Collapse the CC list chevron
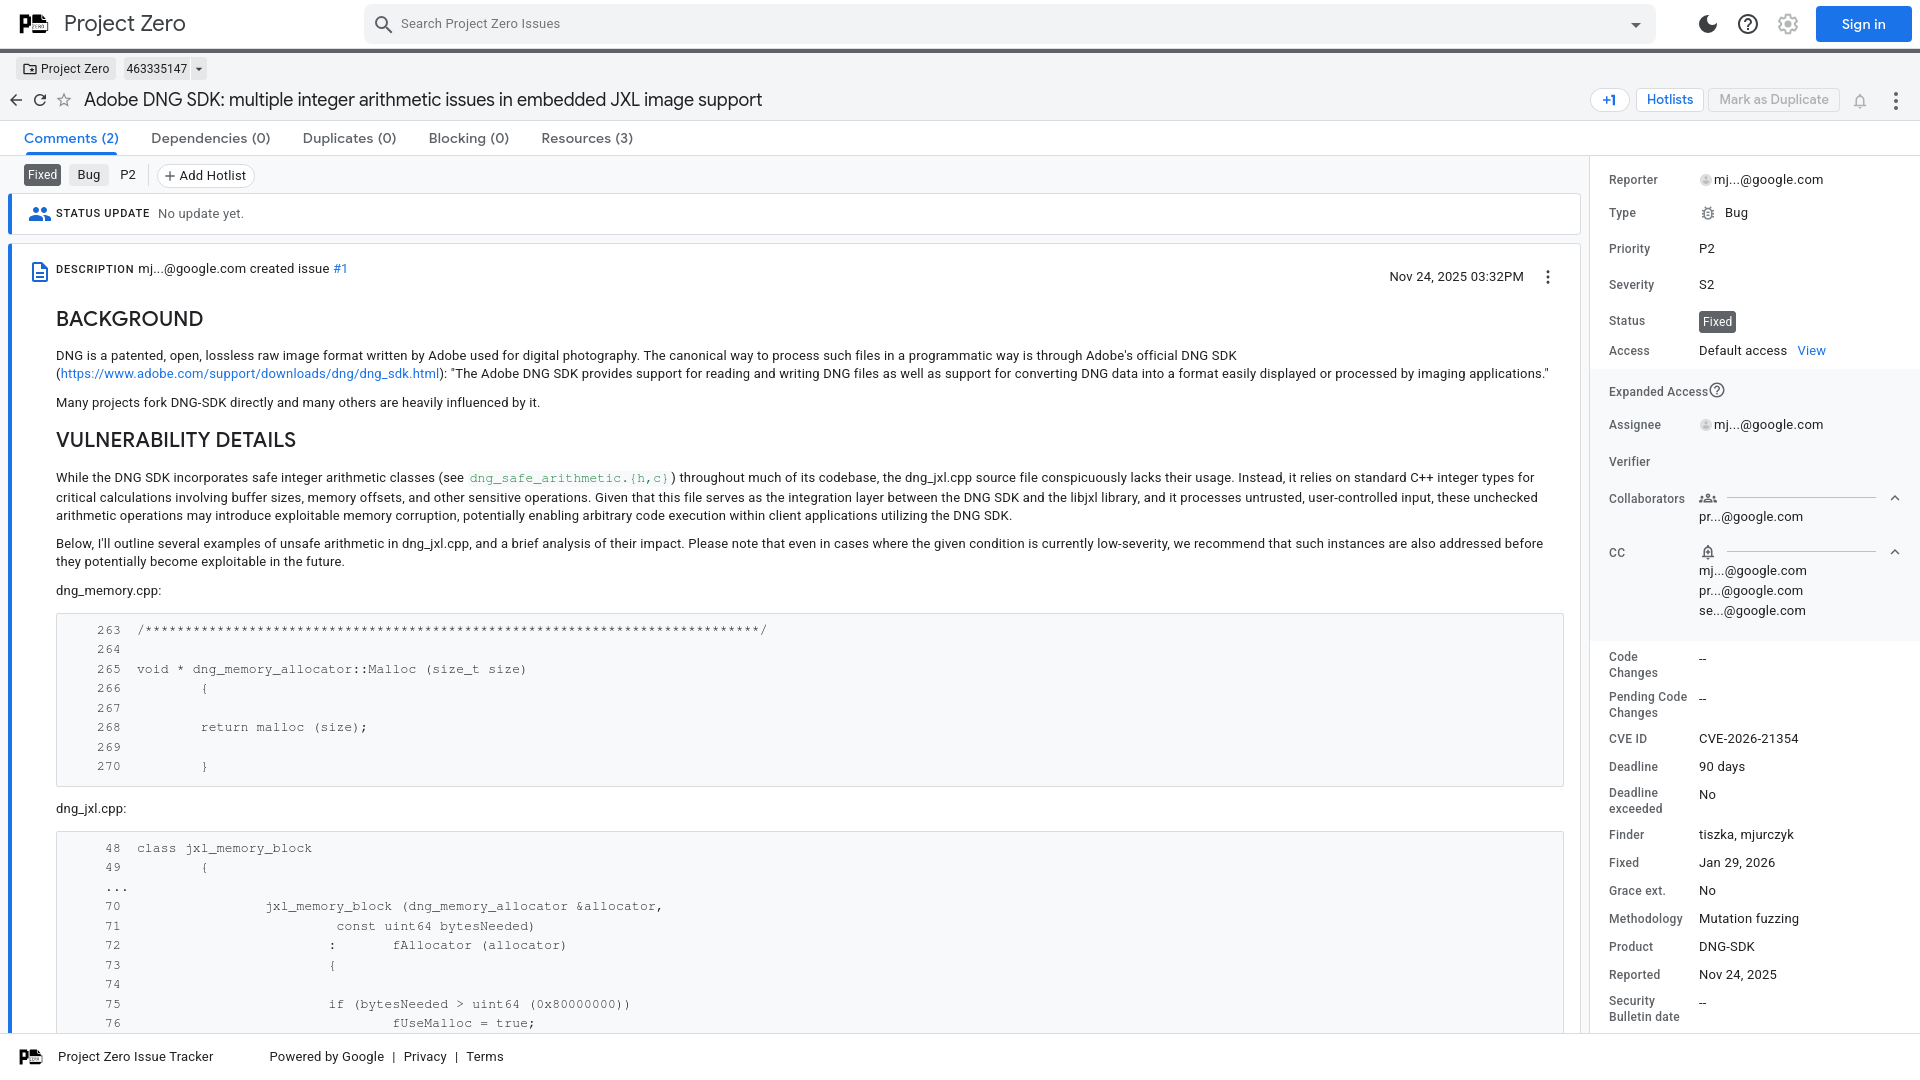The width and height of the screenshot is (1920, 1080). coord(1895,551)
